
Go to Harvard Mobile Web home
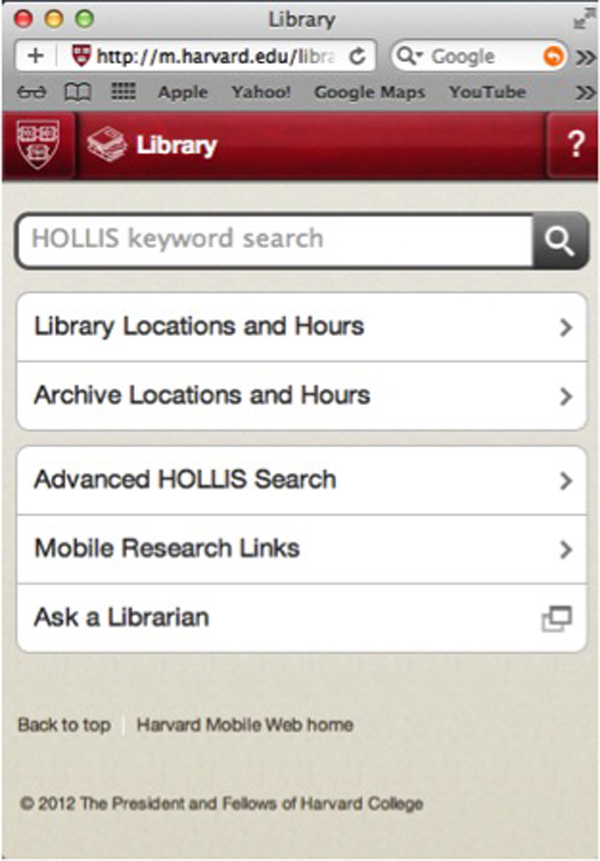coord(244,724)
